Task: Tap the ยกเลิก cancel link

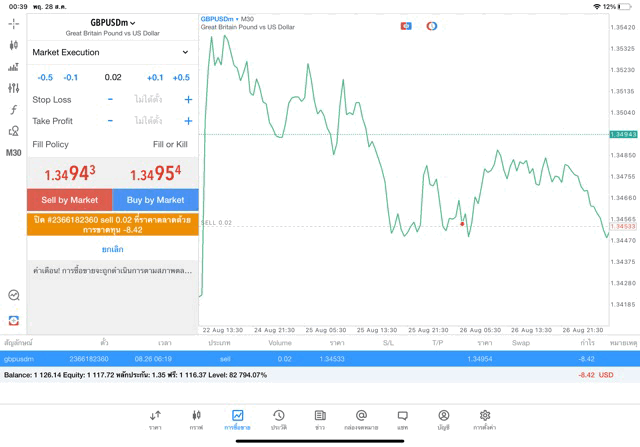Action: (112, 249)
